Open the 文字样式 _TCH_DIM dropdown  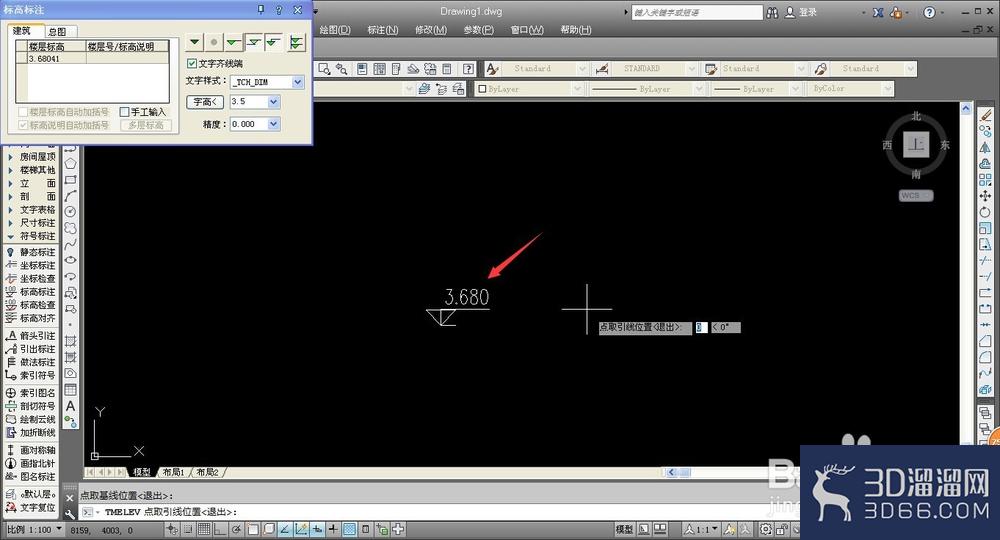tap(298, 82)
